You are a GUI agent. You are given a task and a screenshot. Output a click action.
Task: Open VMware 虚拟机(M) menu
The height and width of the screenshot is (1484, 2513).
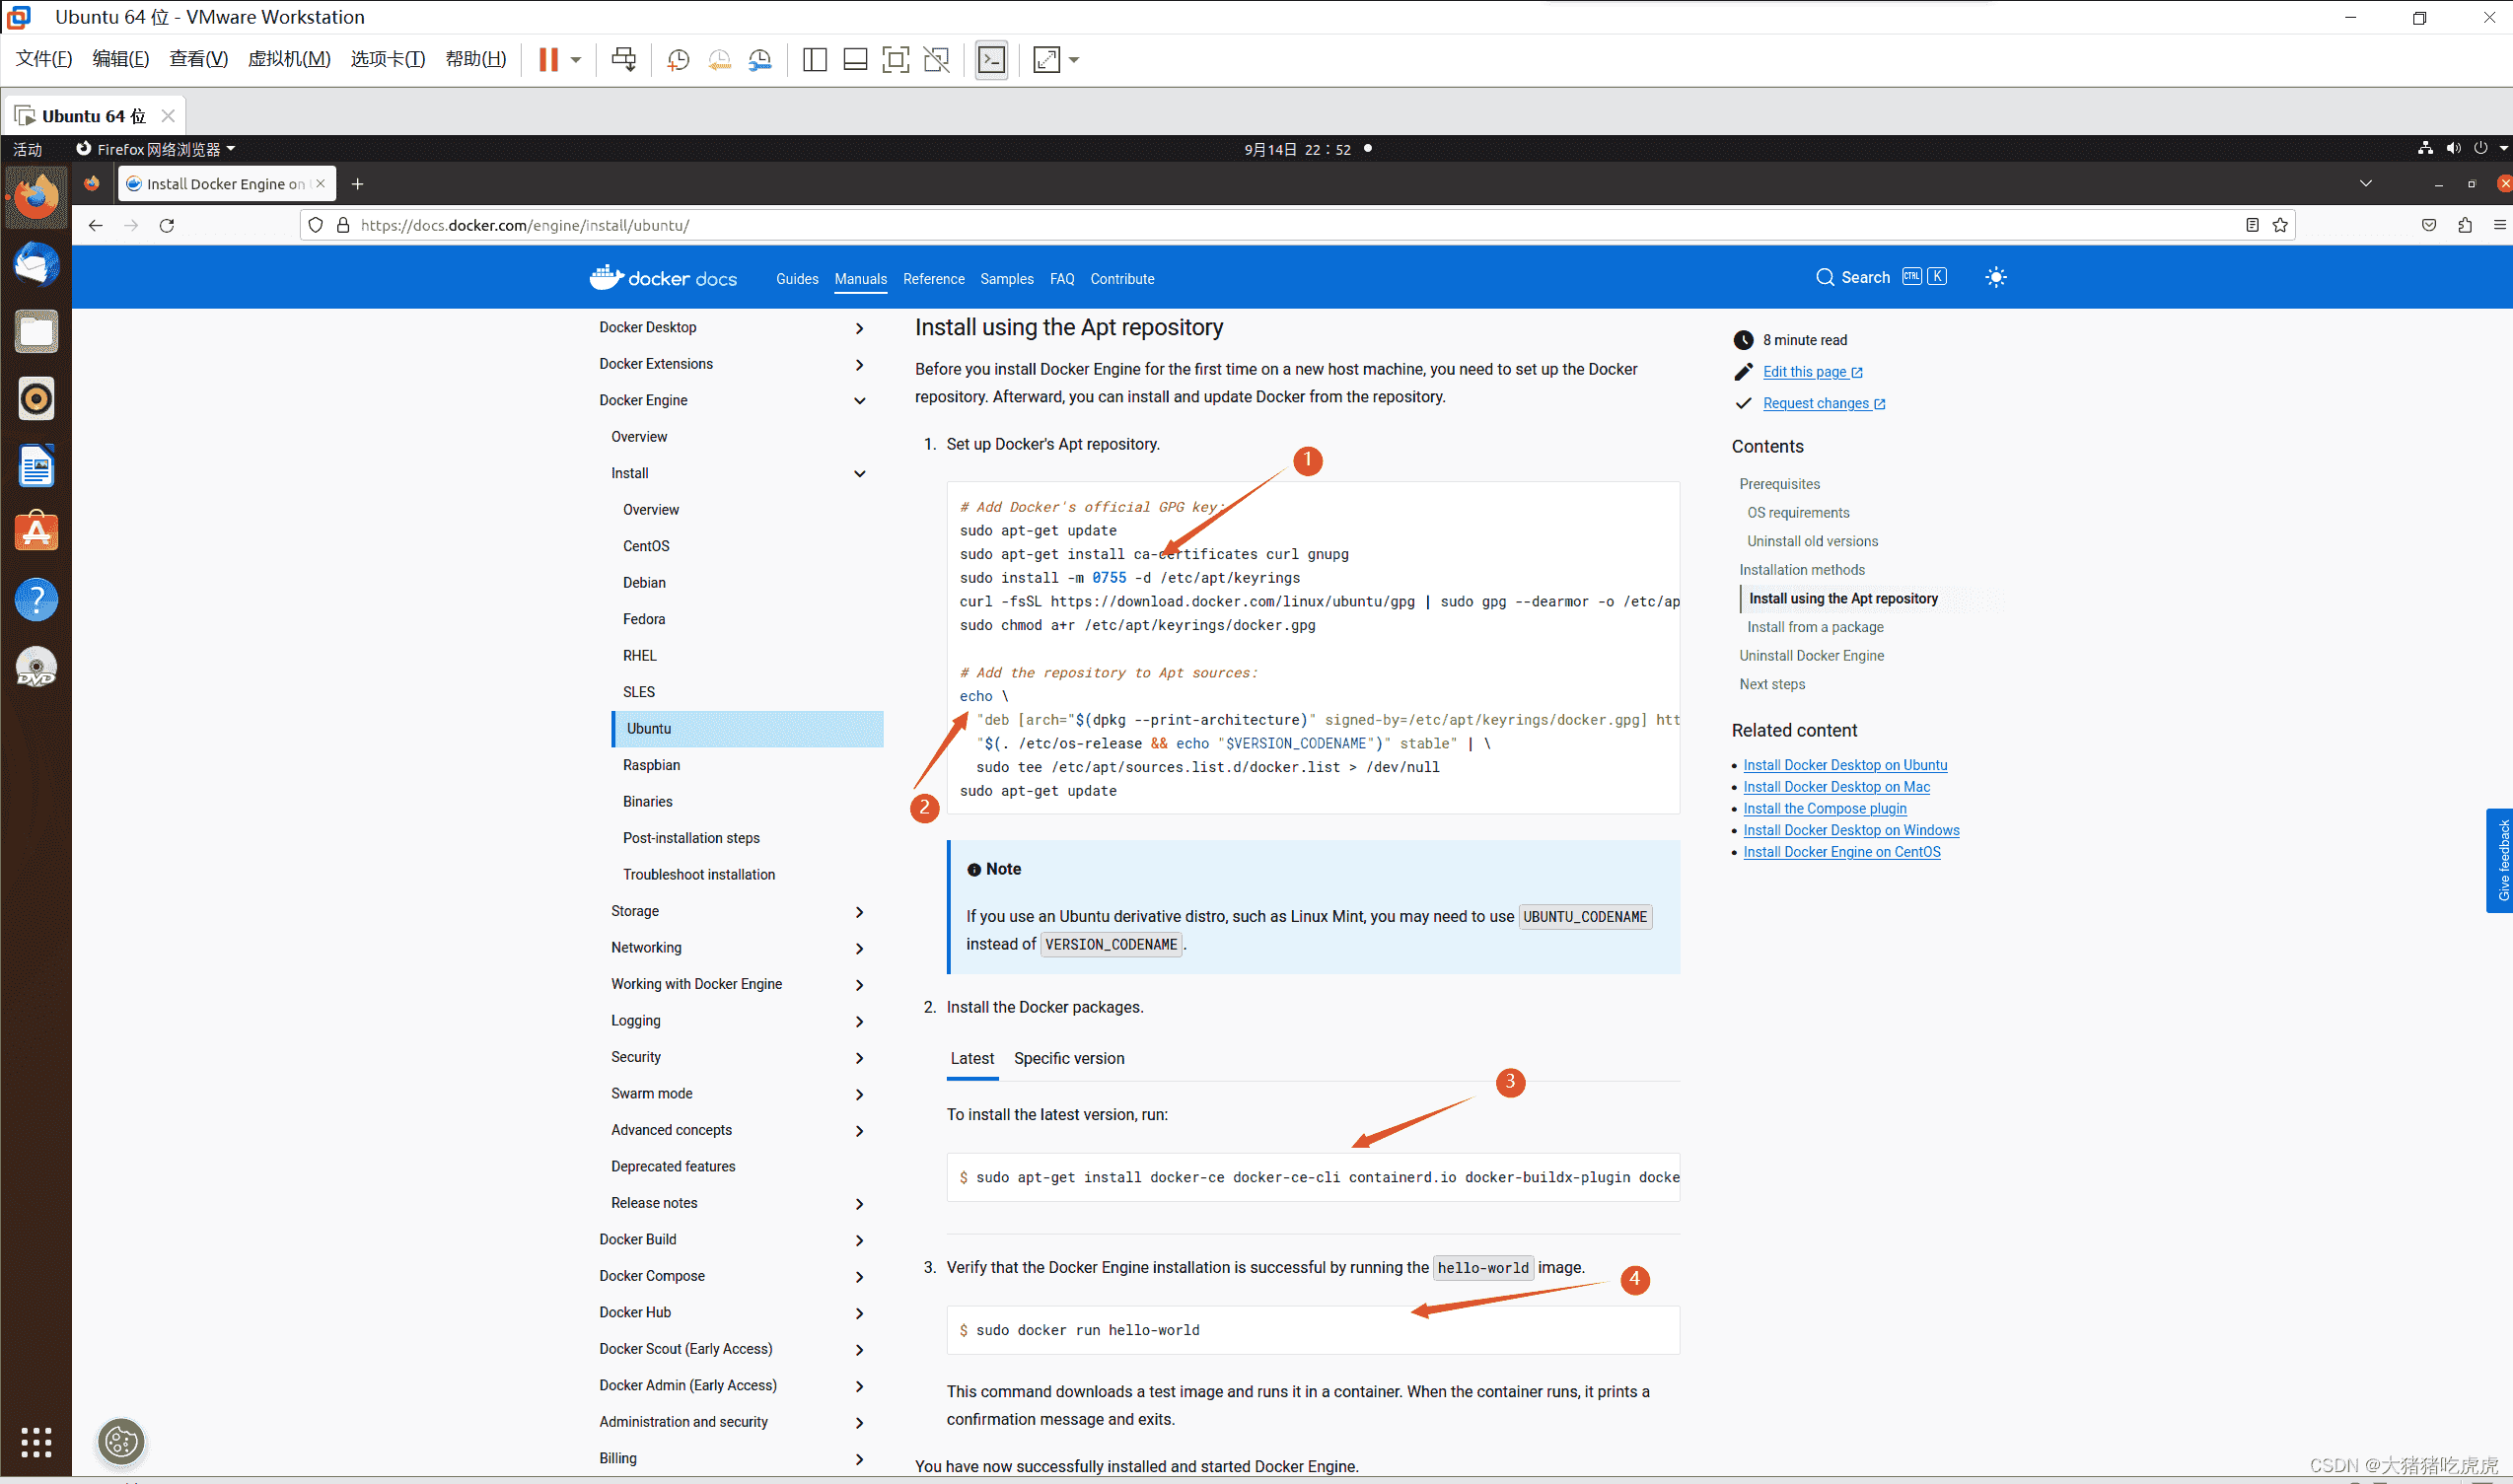(289, 59)
